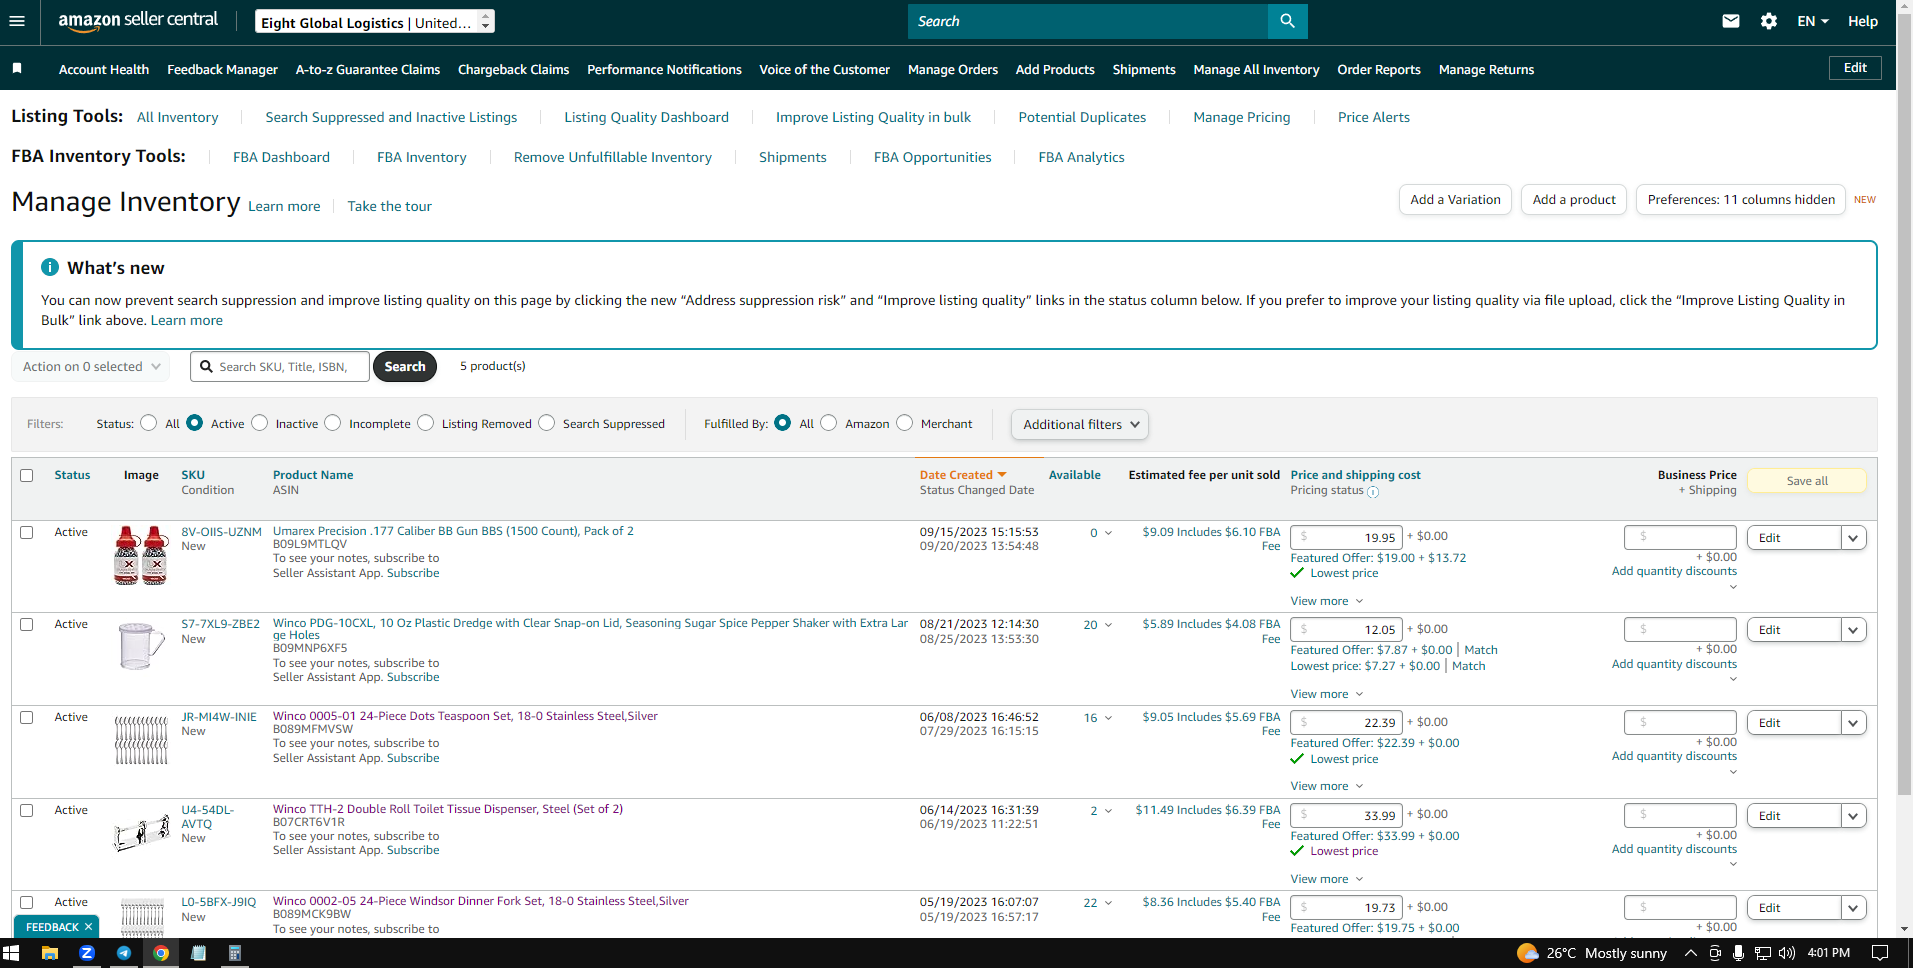Click the Save all button

1807,481
